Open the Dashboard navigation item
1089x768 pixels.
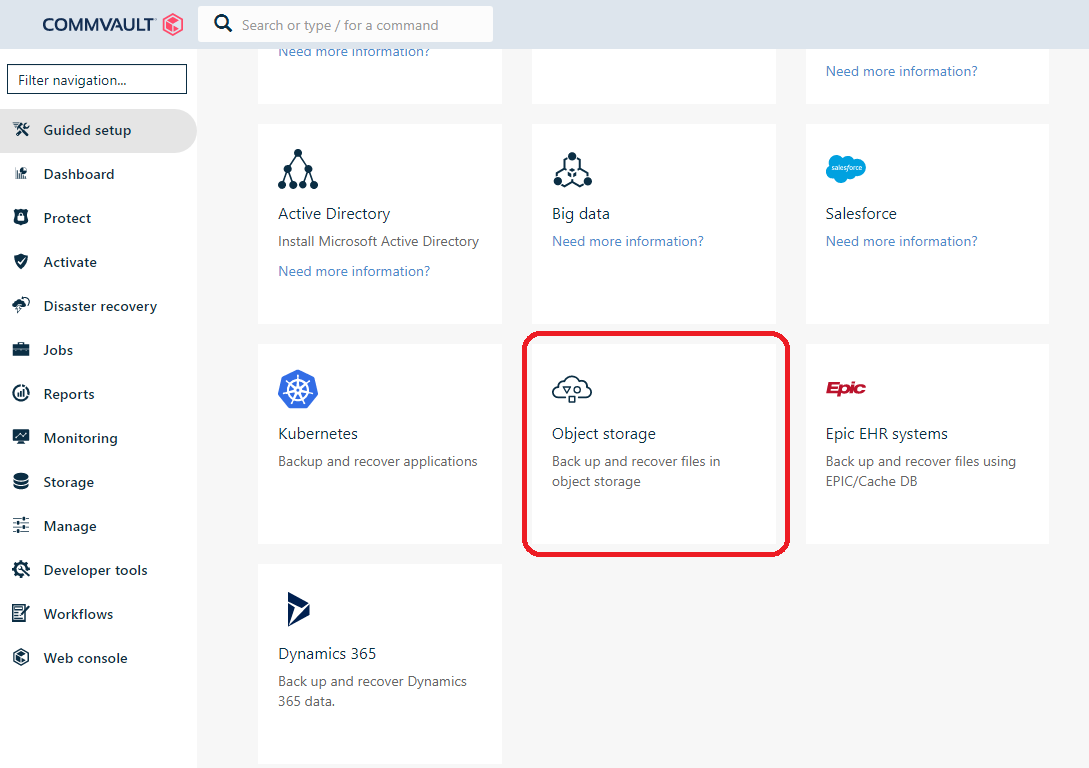click(79, 174)
